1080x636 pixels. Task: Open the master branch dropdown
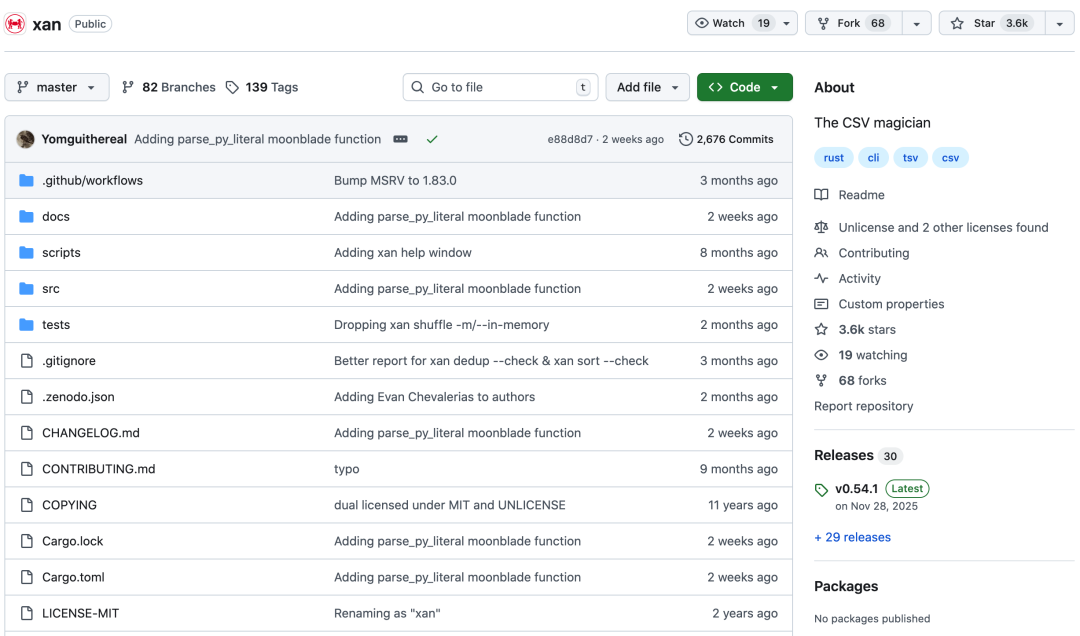[x=57, y=87]
